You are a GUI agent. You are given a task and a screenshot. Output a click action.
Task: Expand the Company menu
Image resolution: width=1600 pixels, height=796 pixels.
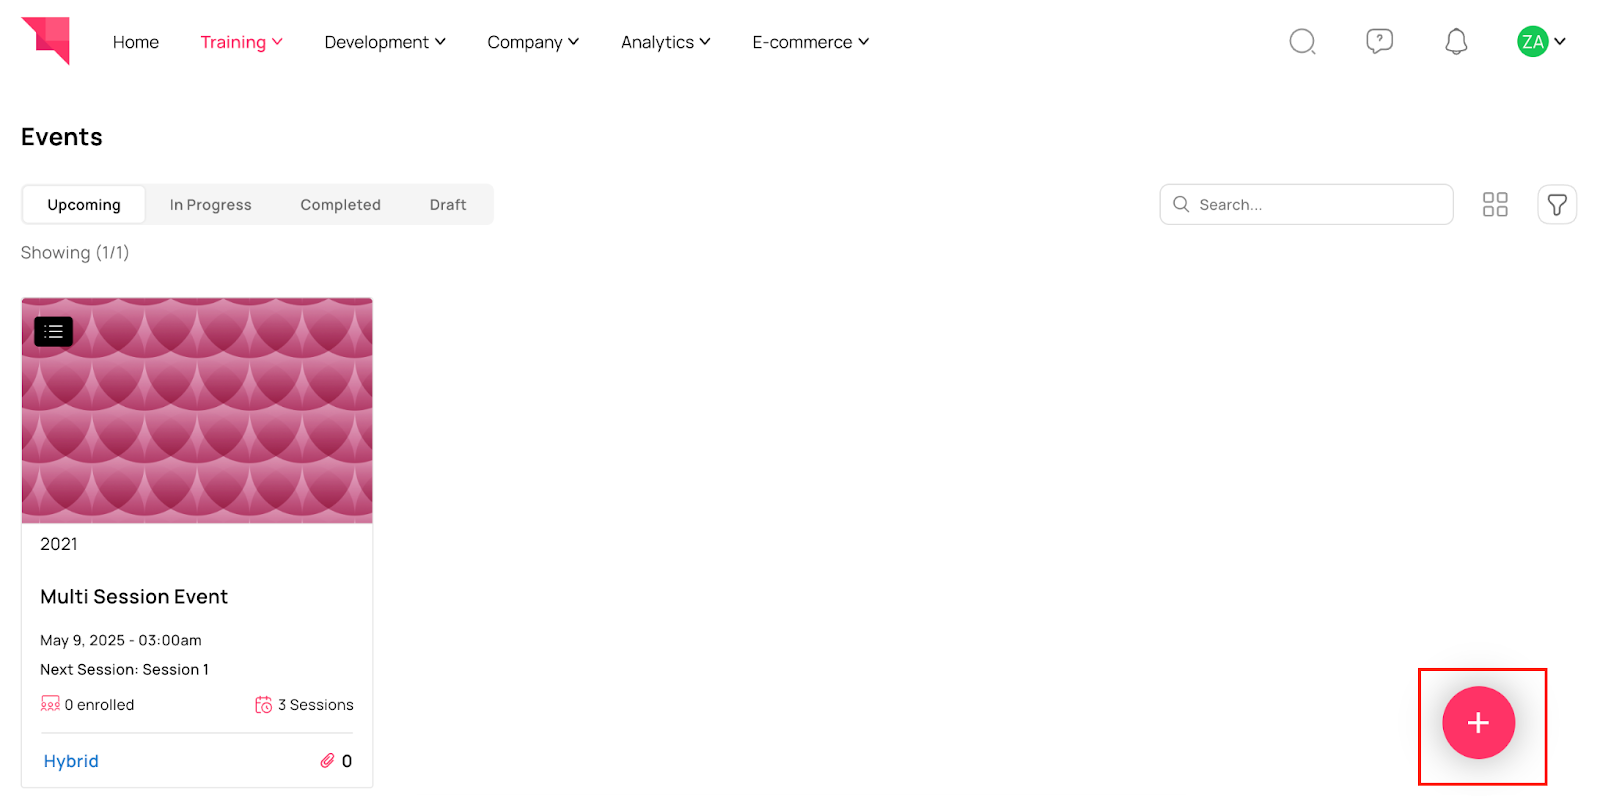pos(533,42)
